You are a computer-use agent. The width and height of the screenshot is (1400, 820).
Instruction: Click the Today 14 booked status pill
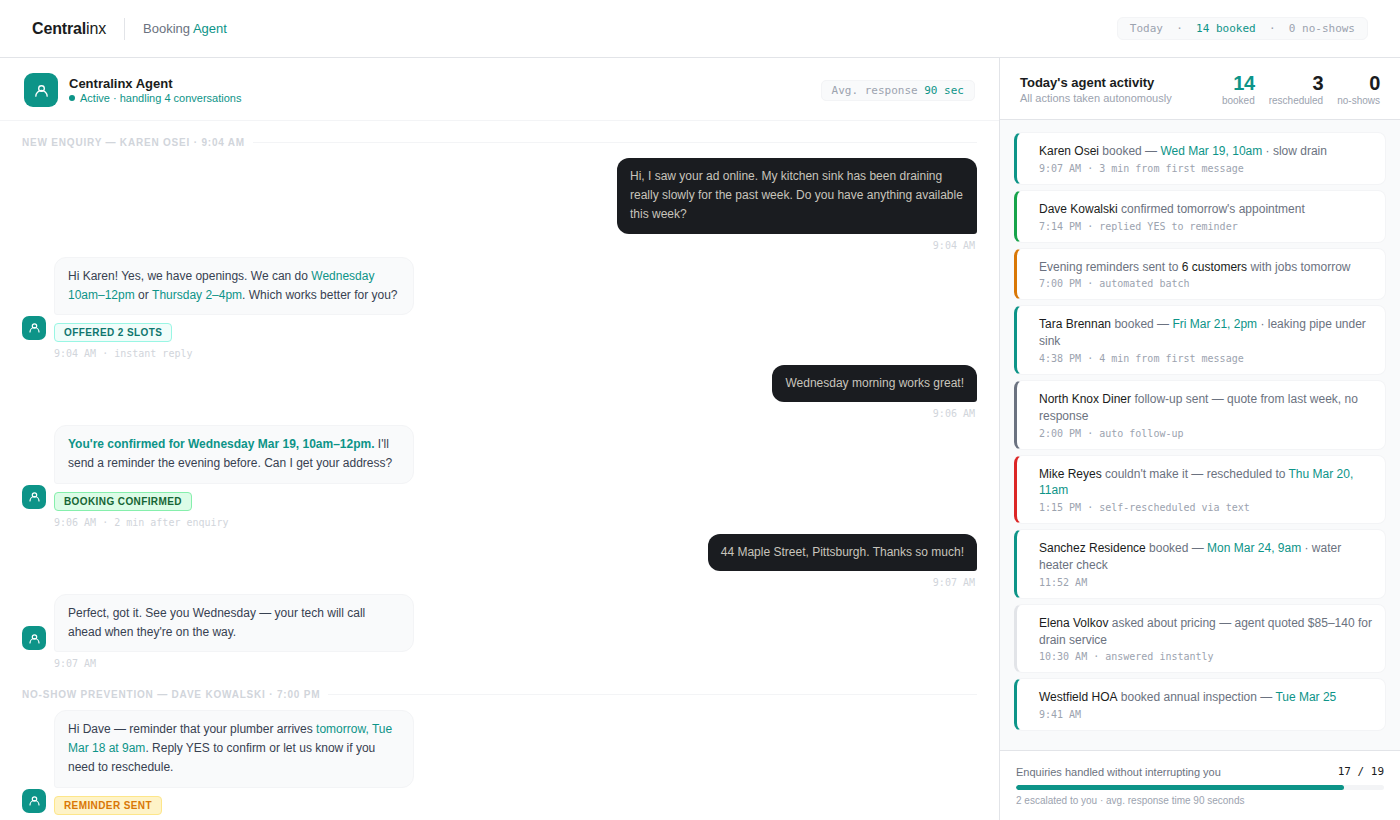coord(1241,28)
